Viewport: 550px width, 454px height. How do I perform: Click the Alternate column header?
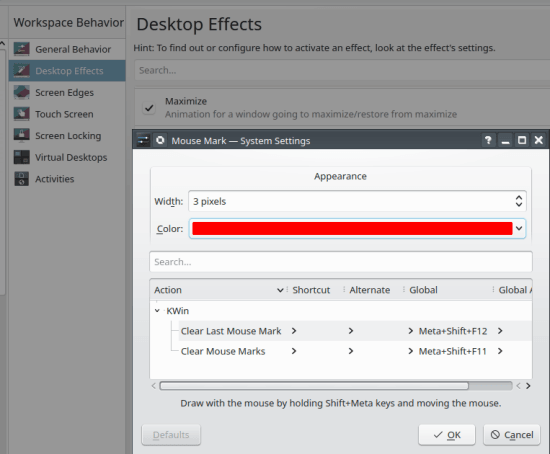point(374,290)
